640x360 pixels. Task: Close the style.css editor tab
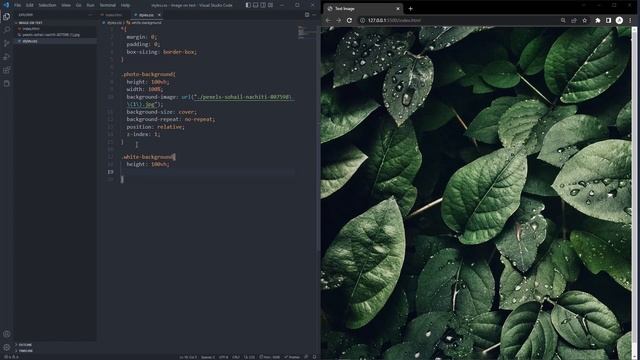click(159, 15)
